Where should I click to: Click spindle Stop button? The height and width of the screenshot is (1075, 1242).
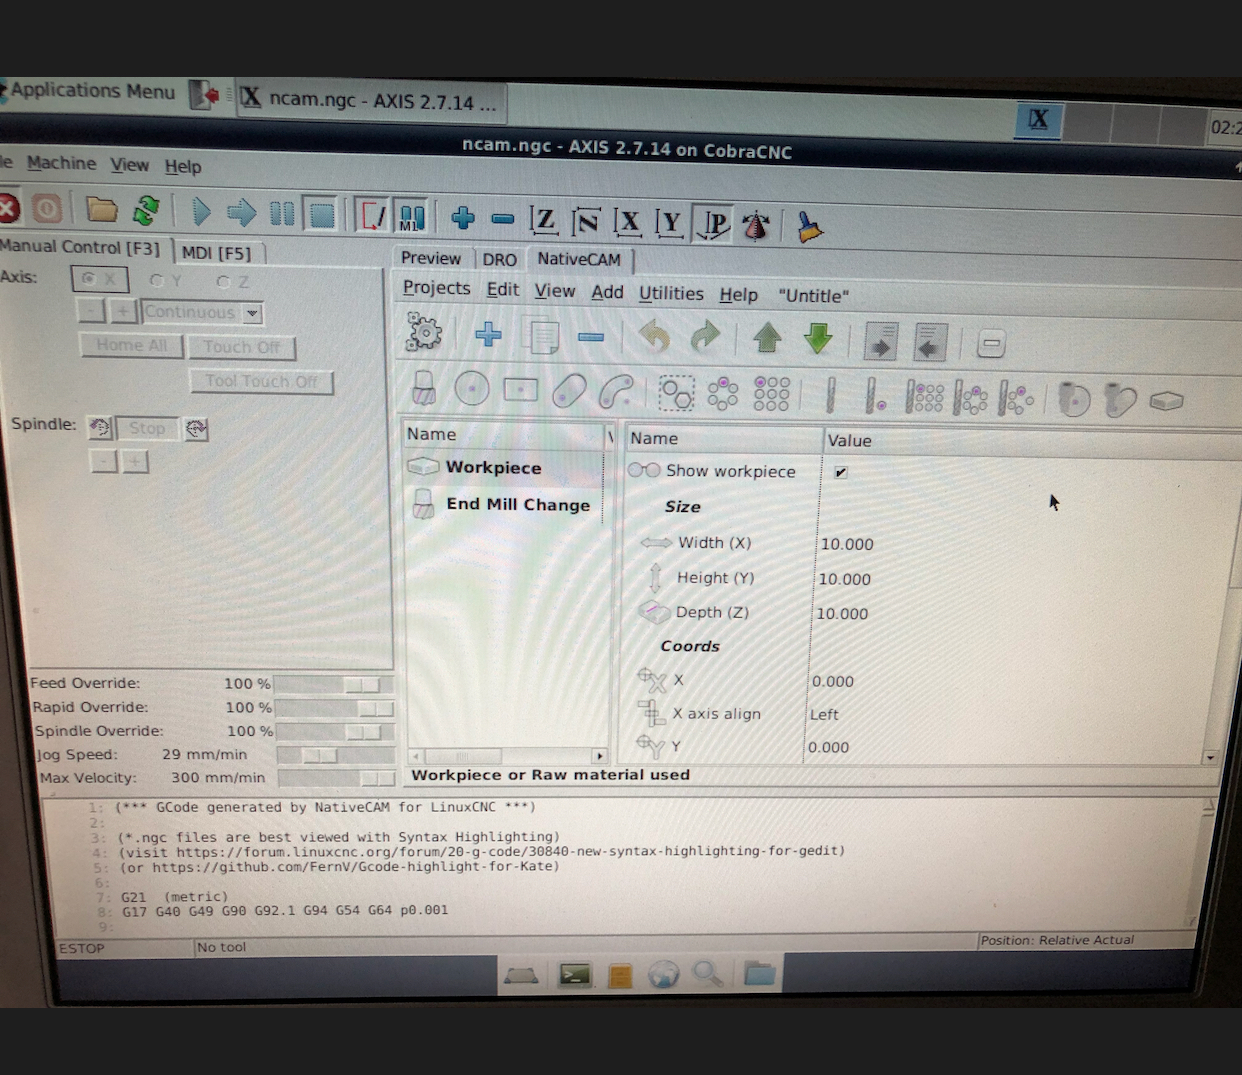[146, 428]
